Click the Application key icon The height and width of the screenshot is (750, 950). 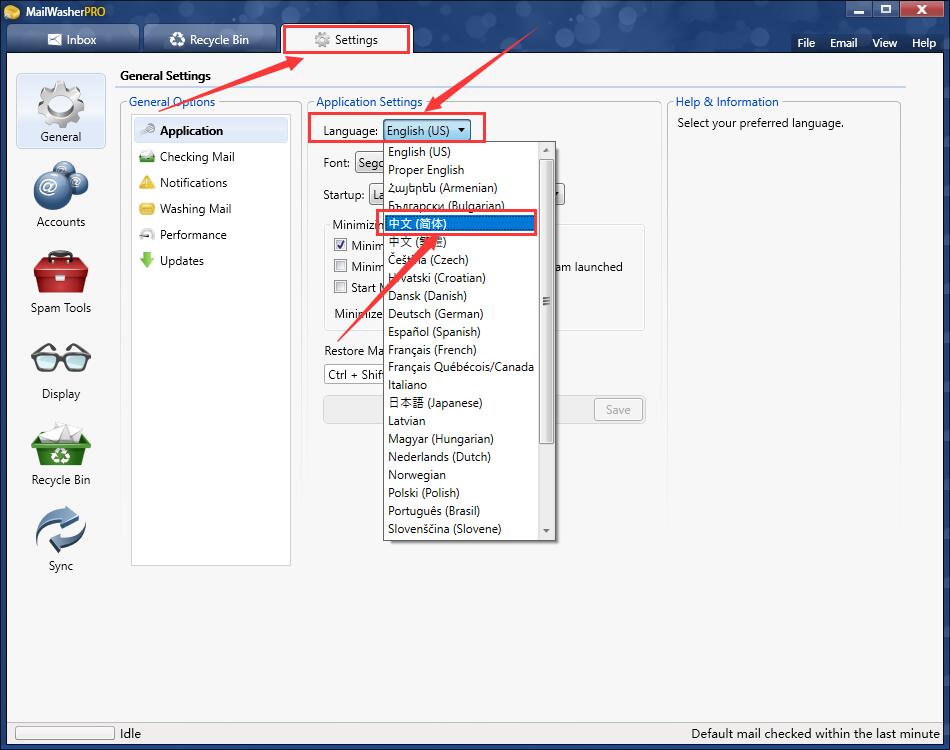pos(147,130)
